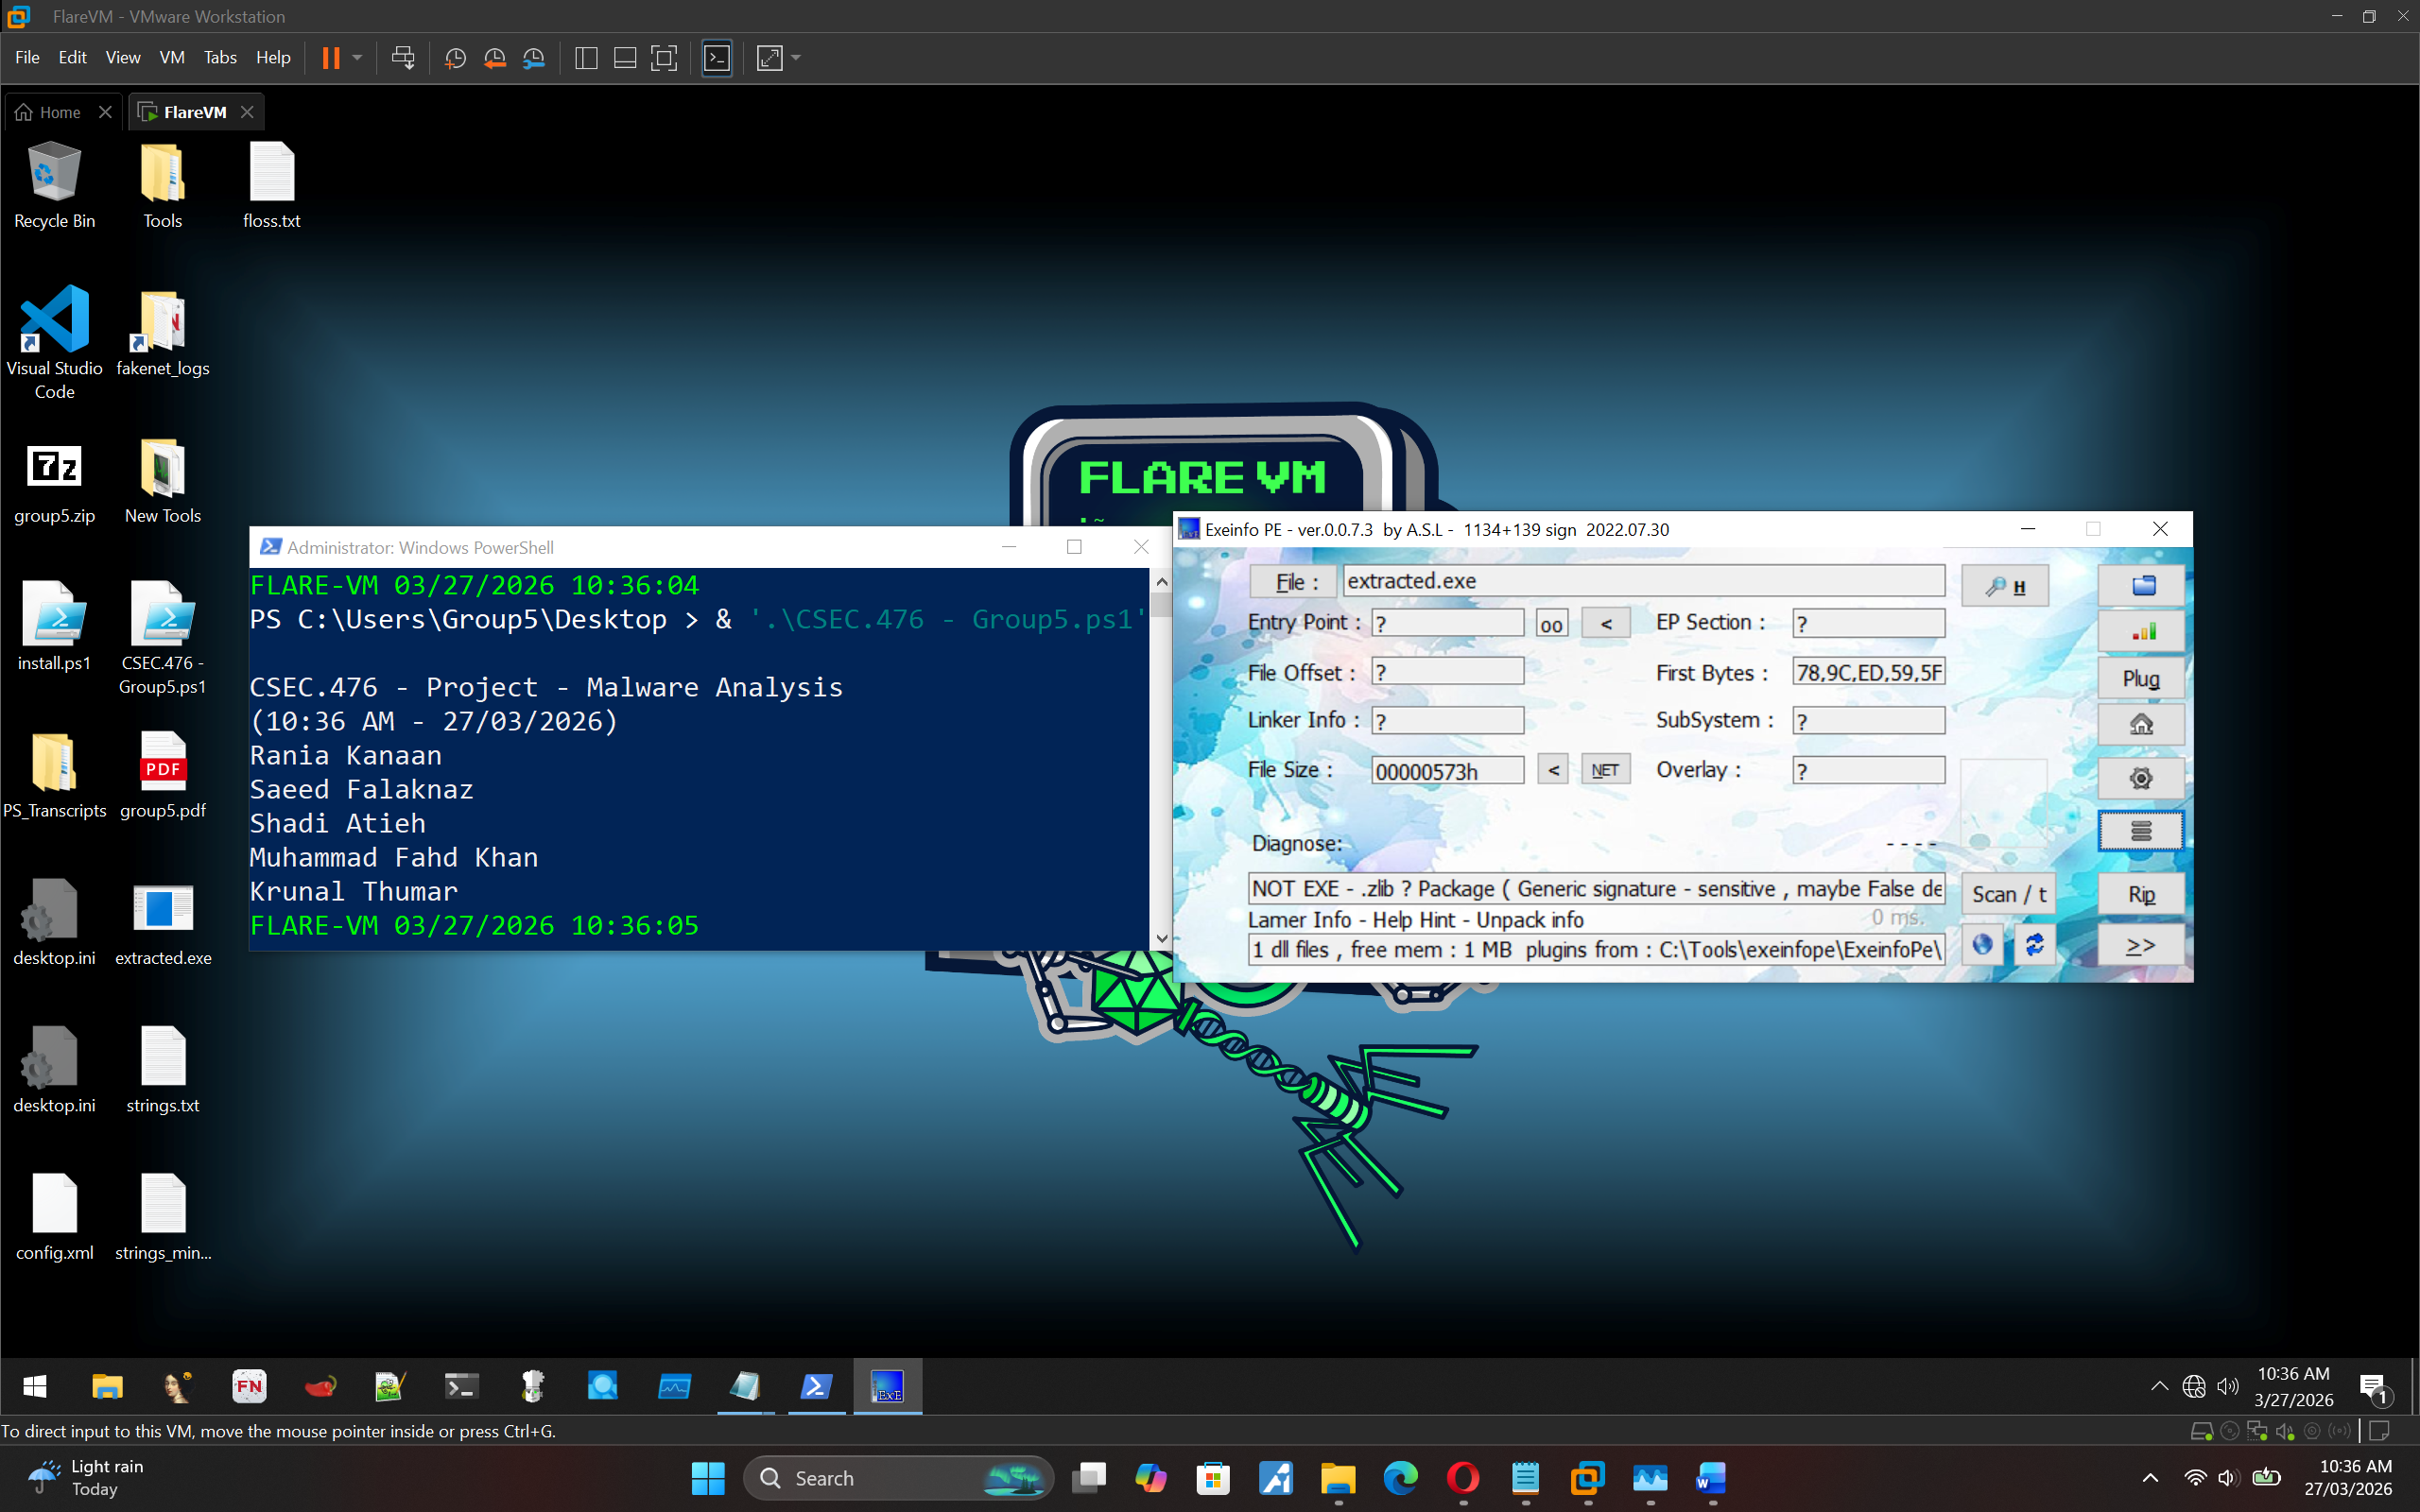Open the VM menu in VMware

(x=172, y=58)
